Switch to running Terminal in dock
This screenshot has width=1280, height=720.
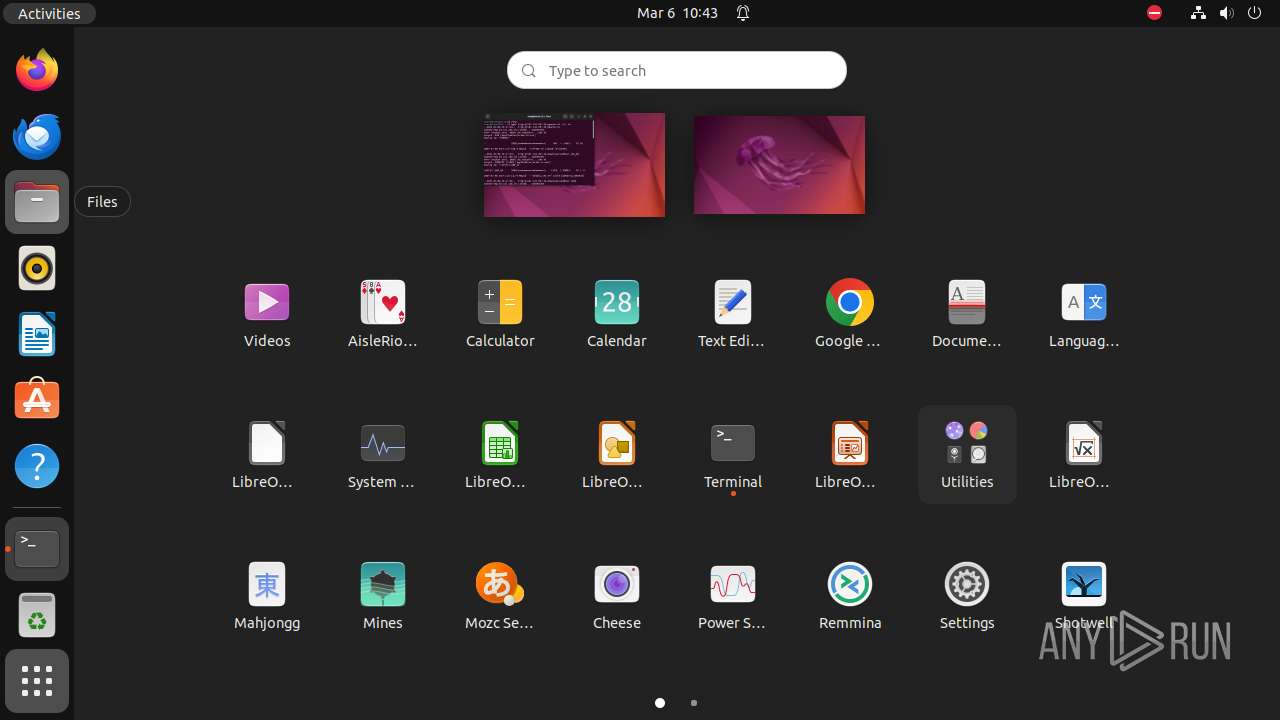[x=37, y=549]
